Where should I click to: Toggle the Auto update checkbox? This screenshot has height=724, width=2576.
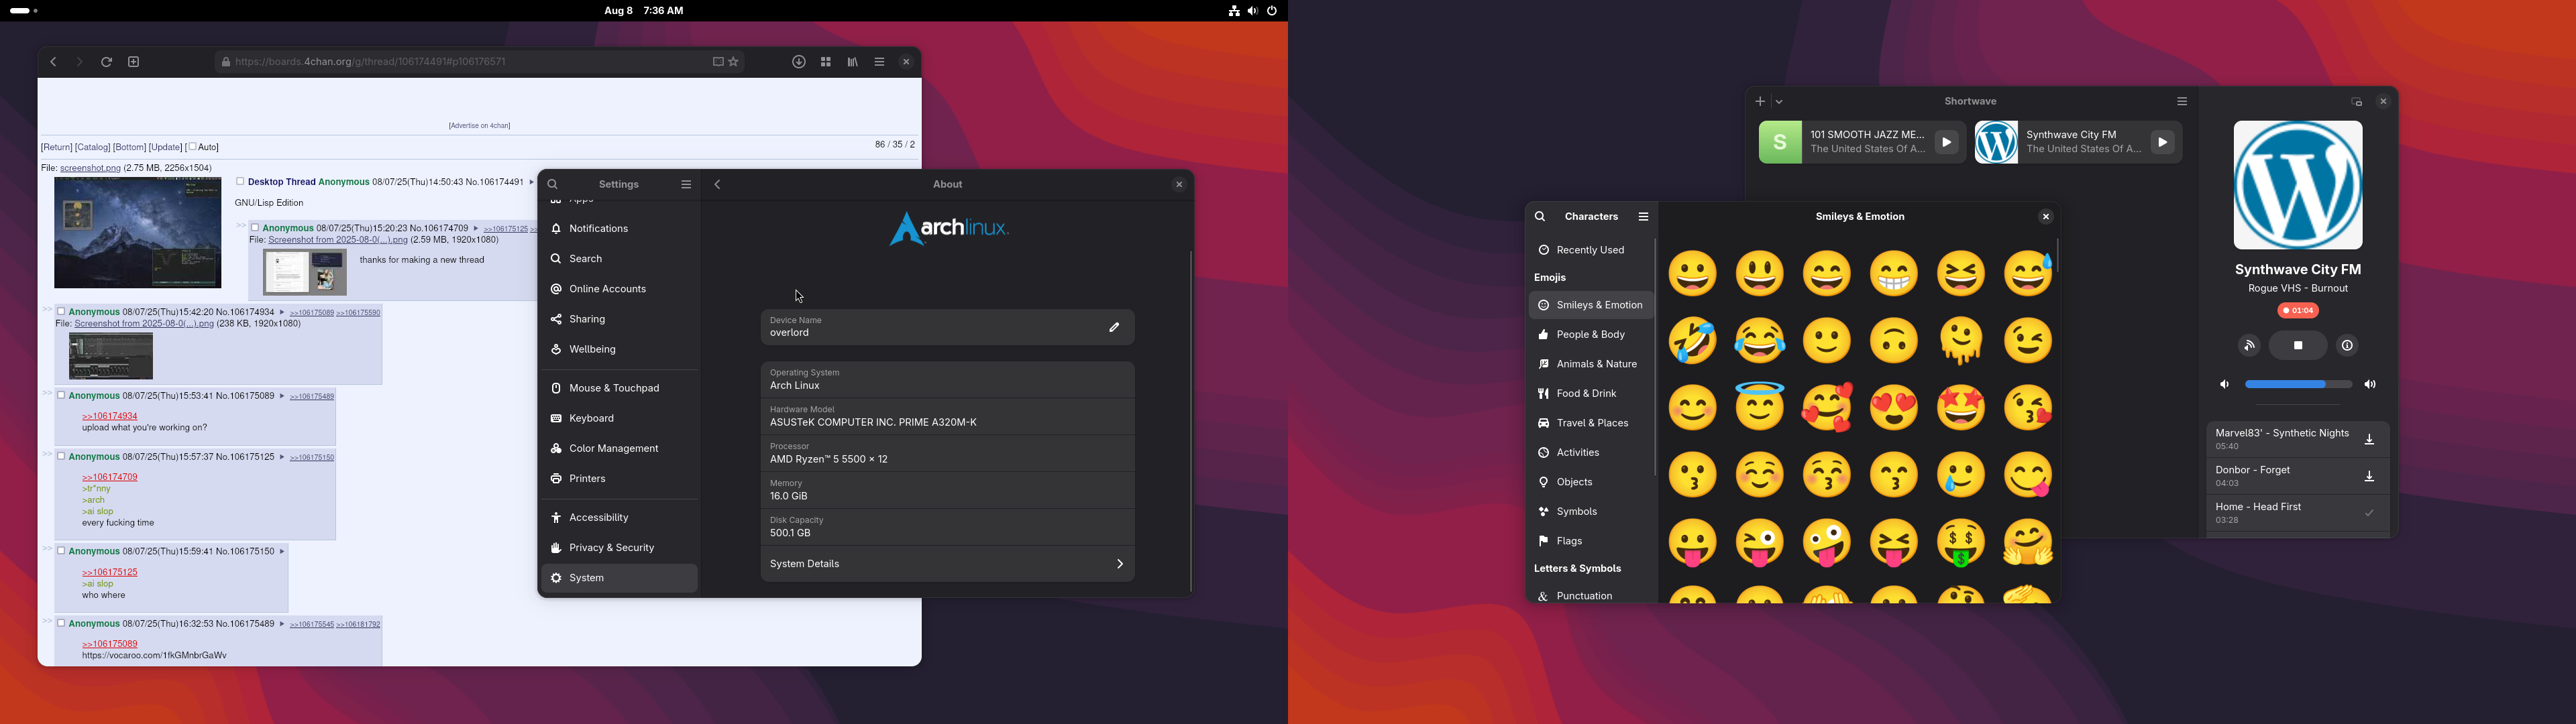pyautogui.click(x=193, y=147)
